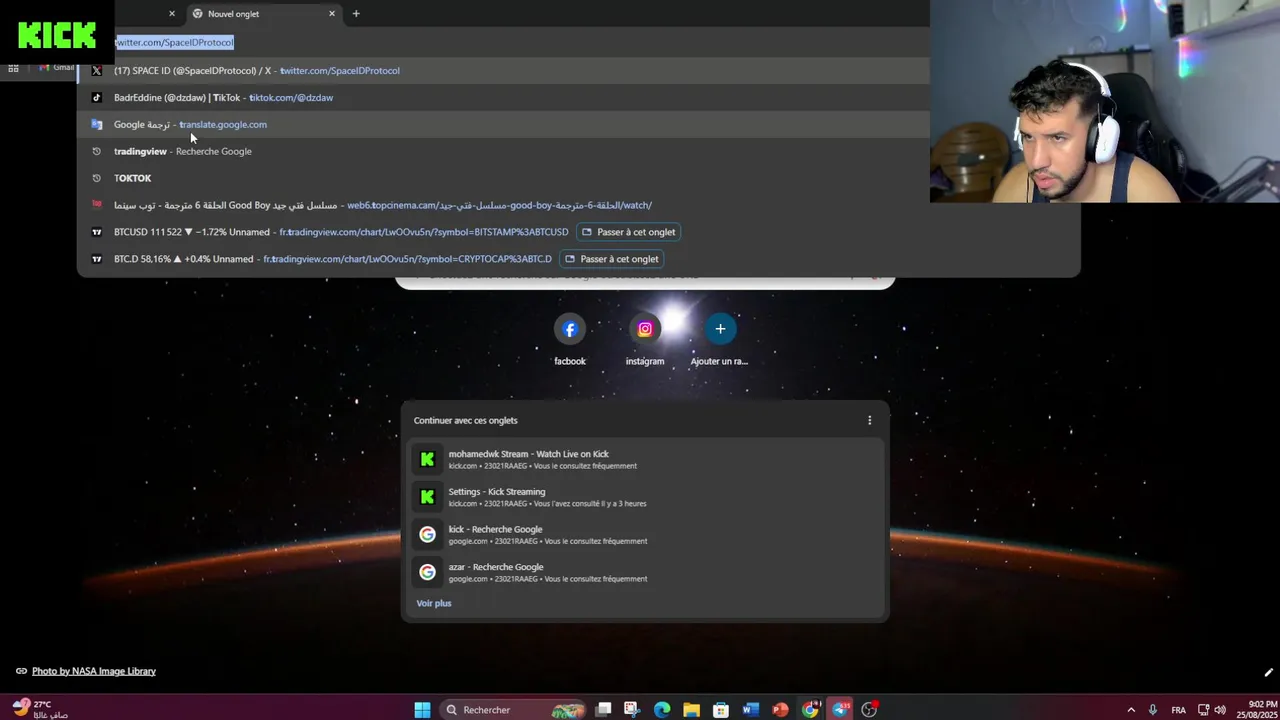Select the TOKTOK search suggestion

[x=133, y=178]
